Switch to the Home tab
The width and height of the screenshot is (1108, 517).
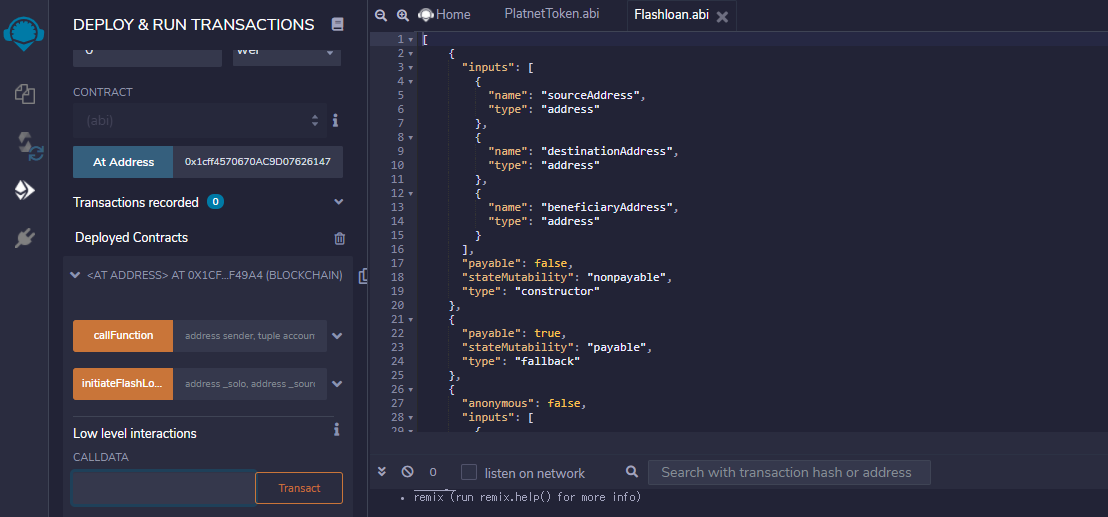(444, 15)
